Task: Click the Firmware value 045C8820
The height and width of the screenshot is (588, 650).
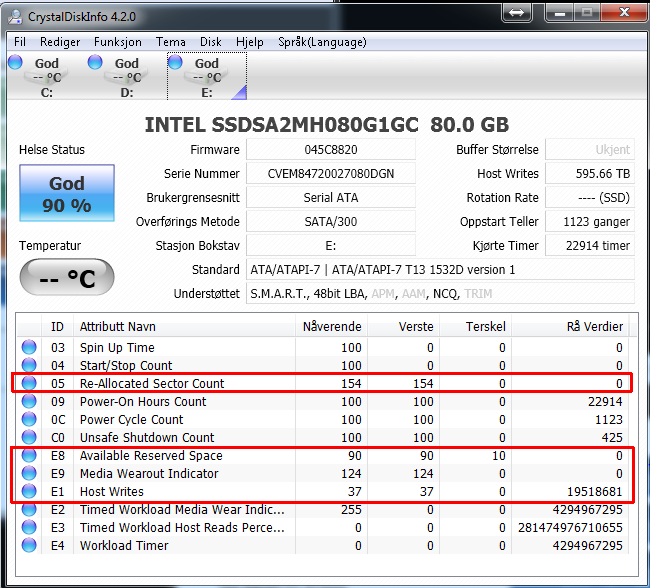Action: 331,149
